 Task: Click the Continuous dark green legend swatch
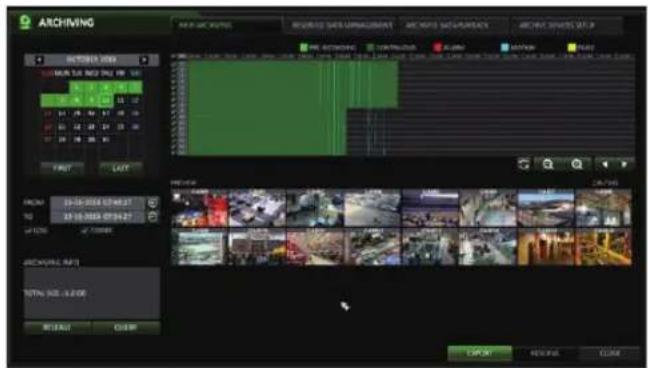[x=370, y=48]
